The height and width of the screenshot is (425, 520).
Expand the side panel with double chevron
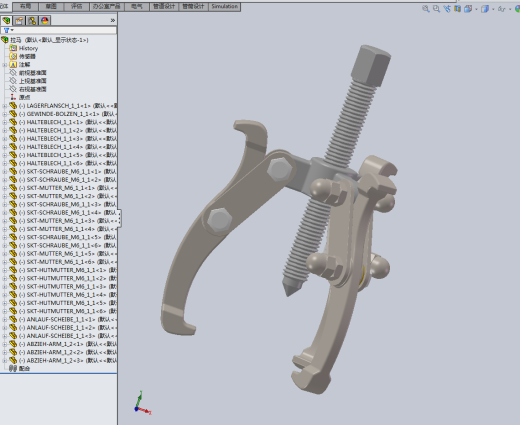pyautogui.click(x=113, y=21)
